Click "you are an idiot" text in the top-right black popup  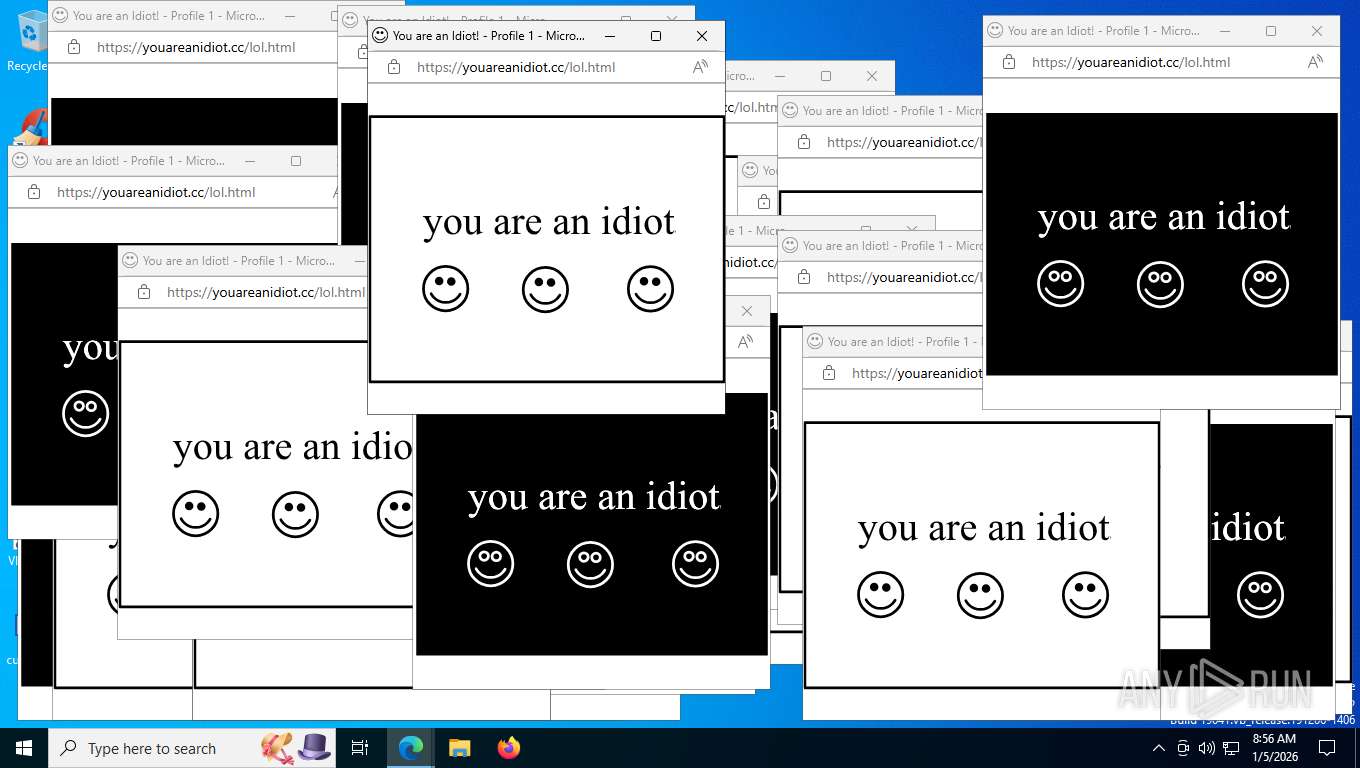pyautogui.click(x=1164, y=216)
